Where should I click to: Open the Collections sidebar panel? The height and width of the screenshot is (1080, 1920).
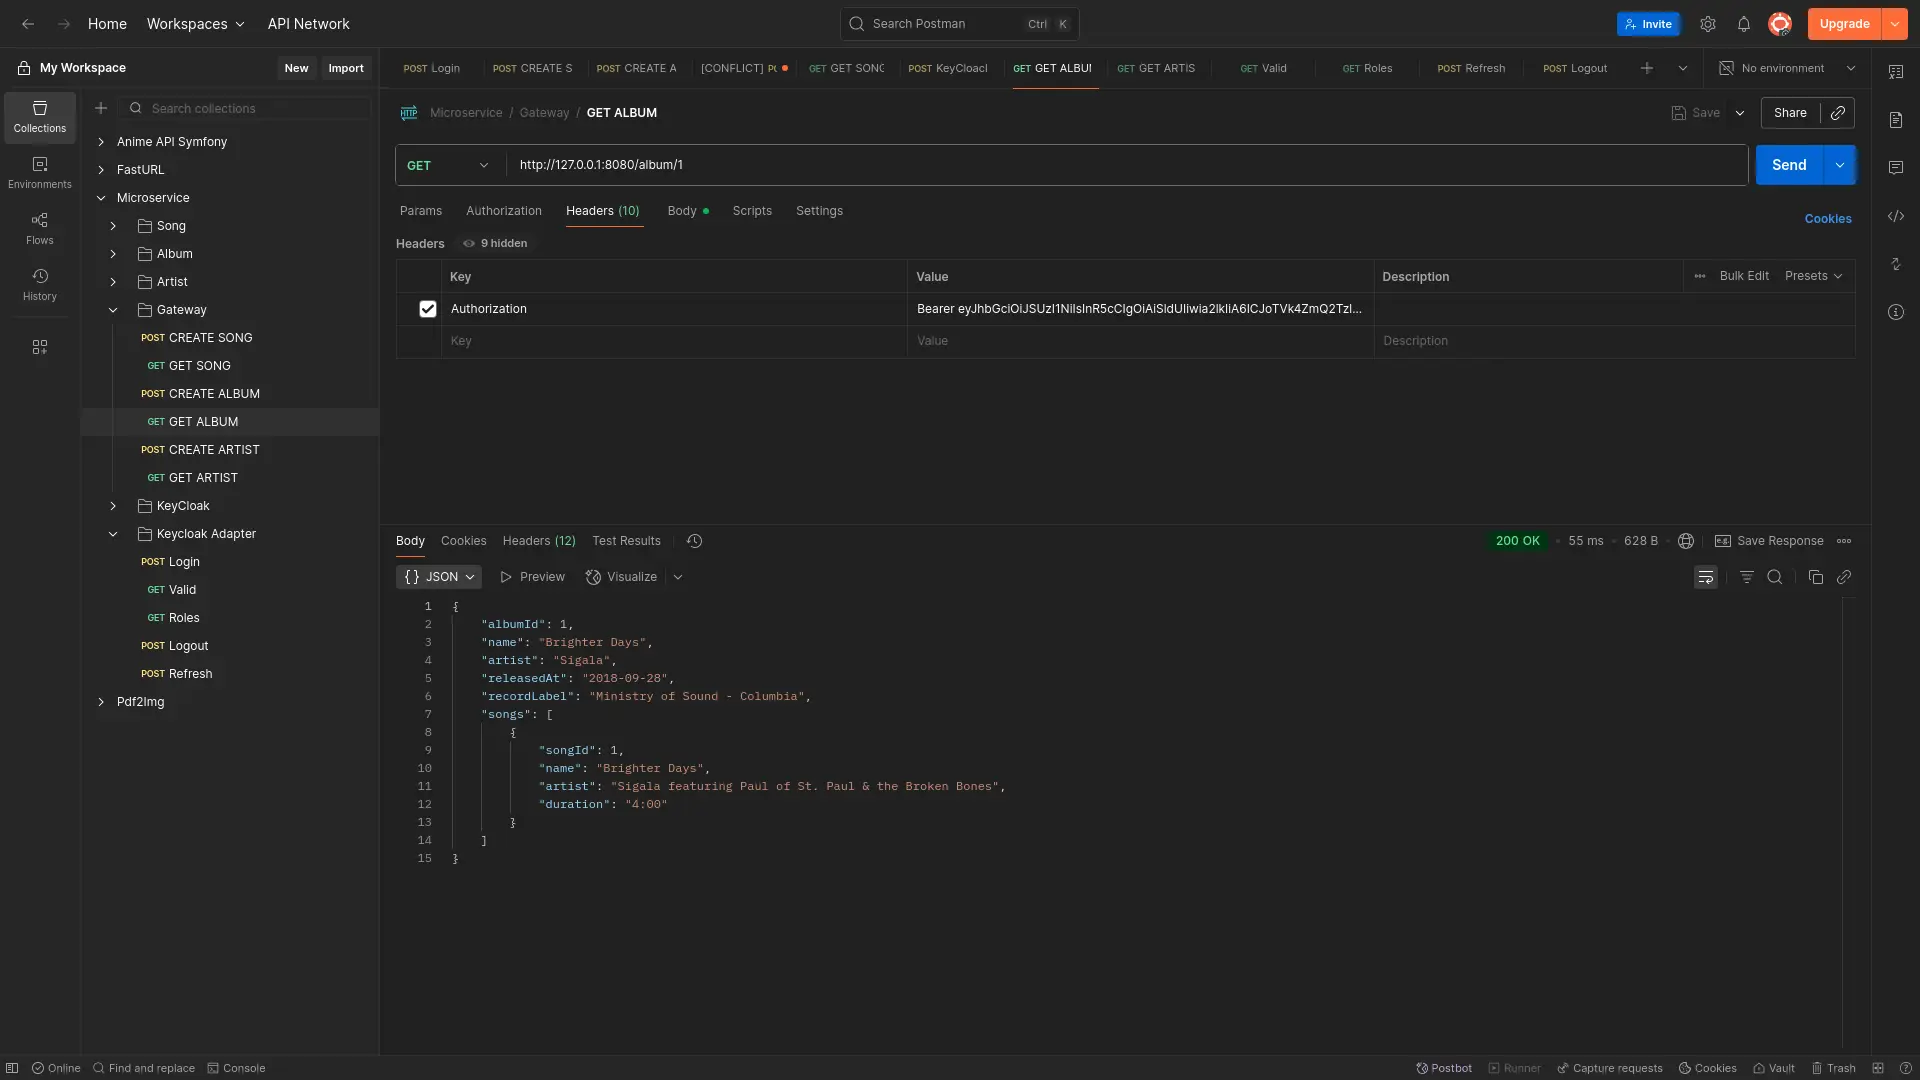coord(40,117)
